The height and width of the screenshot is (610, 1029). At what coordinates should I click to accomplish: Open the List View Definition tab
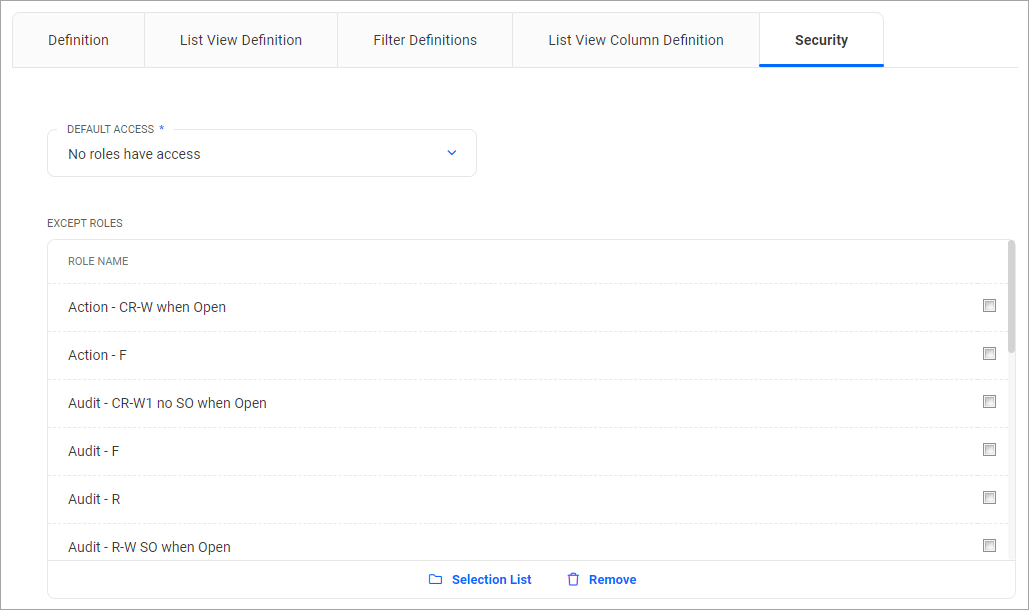click(x=240, y=40)
